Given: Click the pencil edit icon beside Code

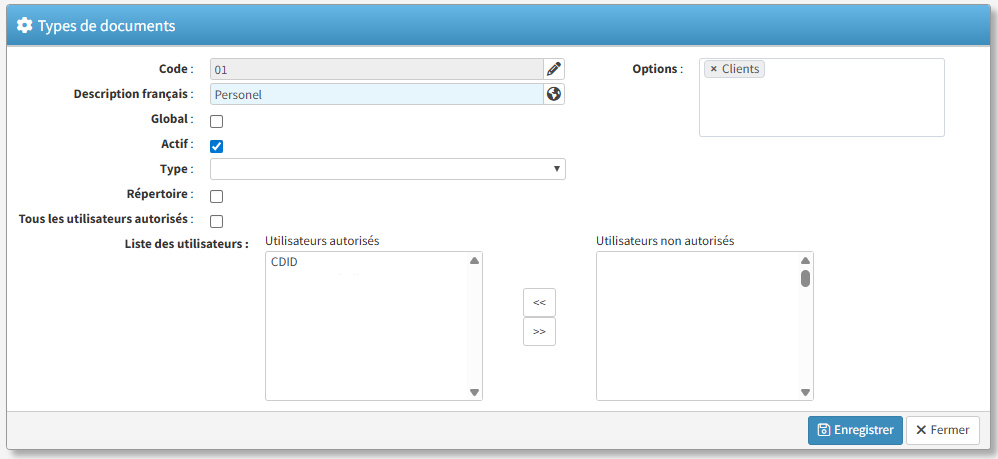Looking at the screenshot, I should point(554,69).
